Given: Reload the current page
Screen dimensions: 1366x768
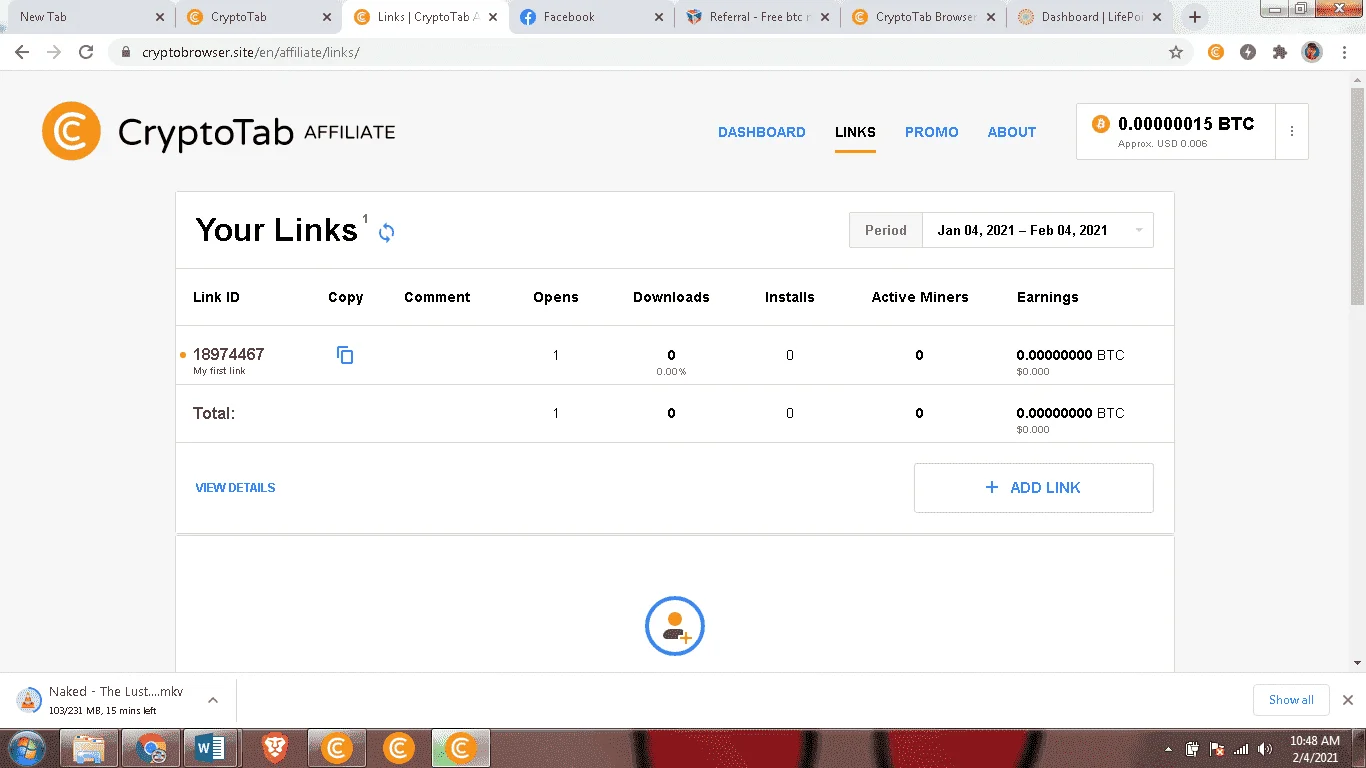Looking at the screenshot, I should [x=86, y=52].
